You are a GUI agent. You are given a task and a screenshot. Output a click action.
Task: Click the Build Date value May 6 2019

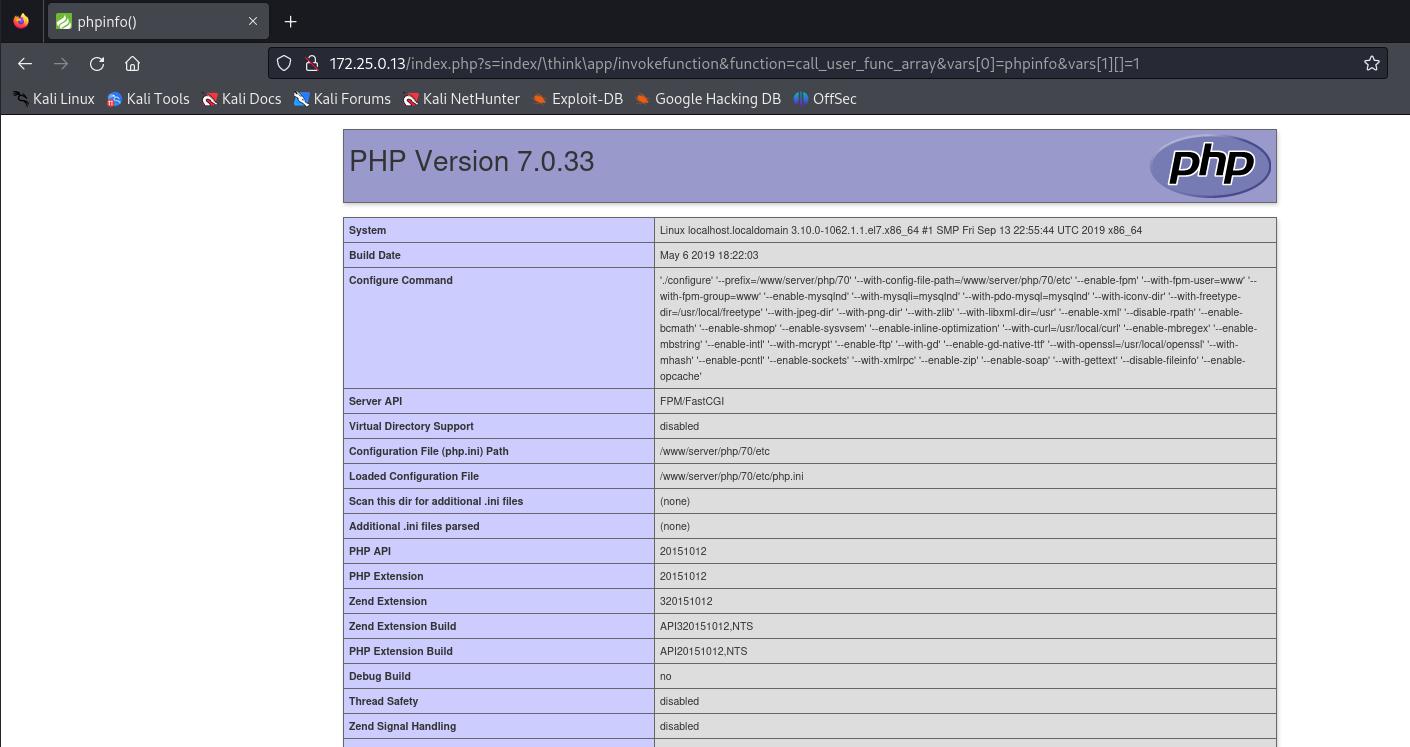click(709, 255)
